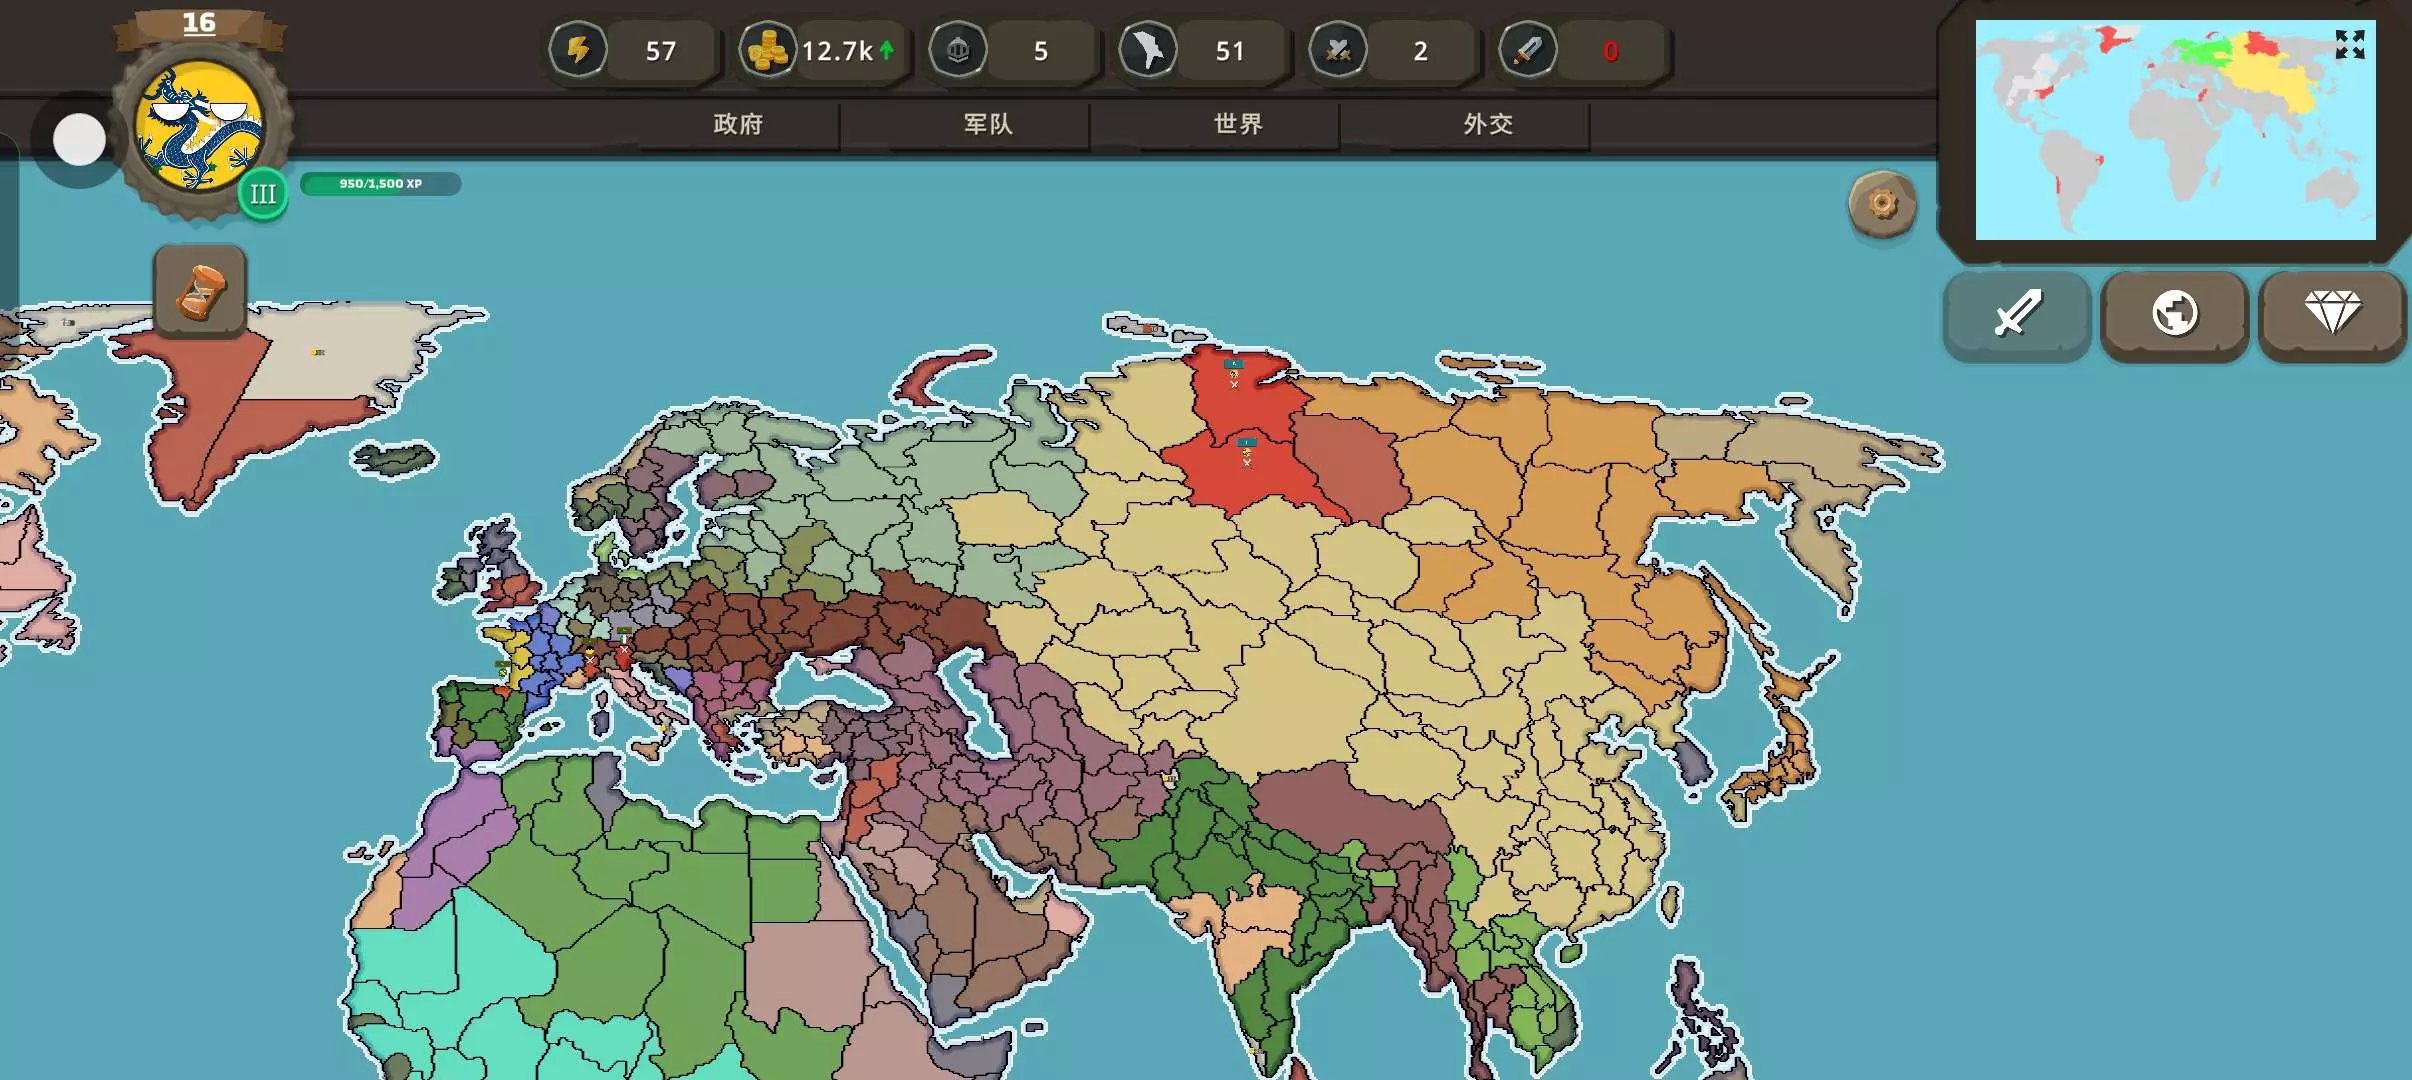Open the 外交 diplomacy tab

click(x=1488, y=124)
